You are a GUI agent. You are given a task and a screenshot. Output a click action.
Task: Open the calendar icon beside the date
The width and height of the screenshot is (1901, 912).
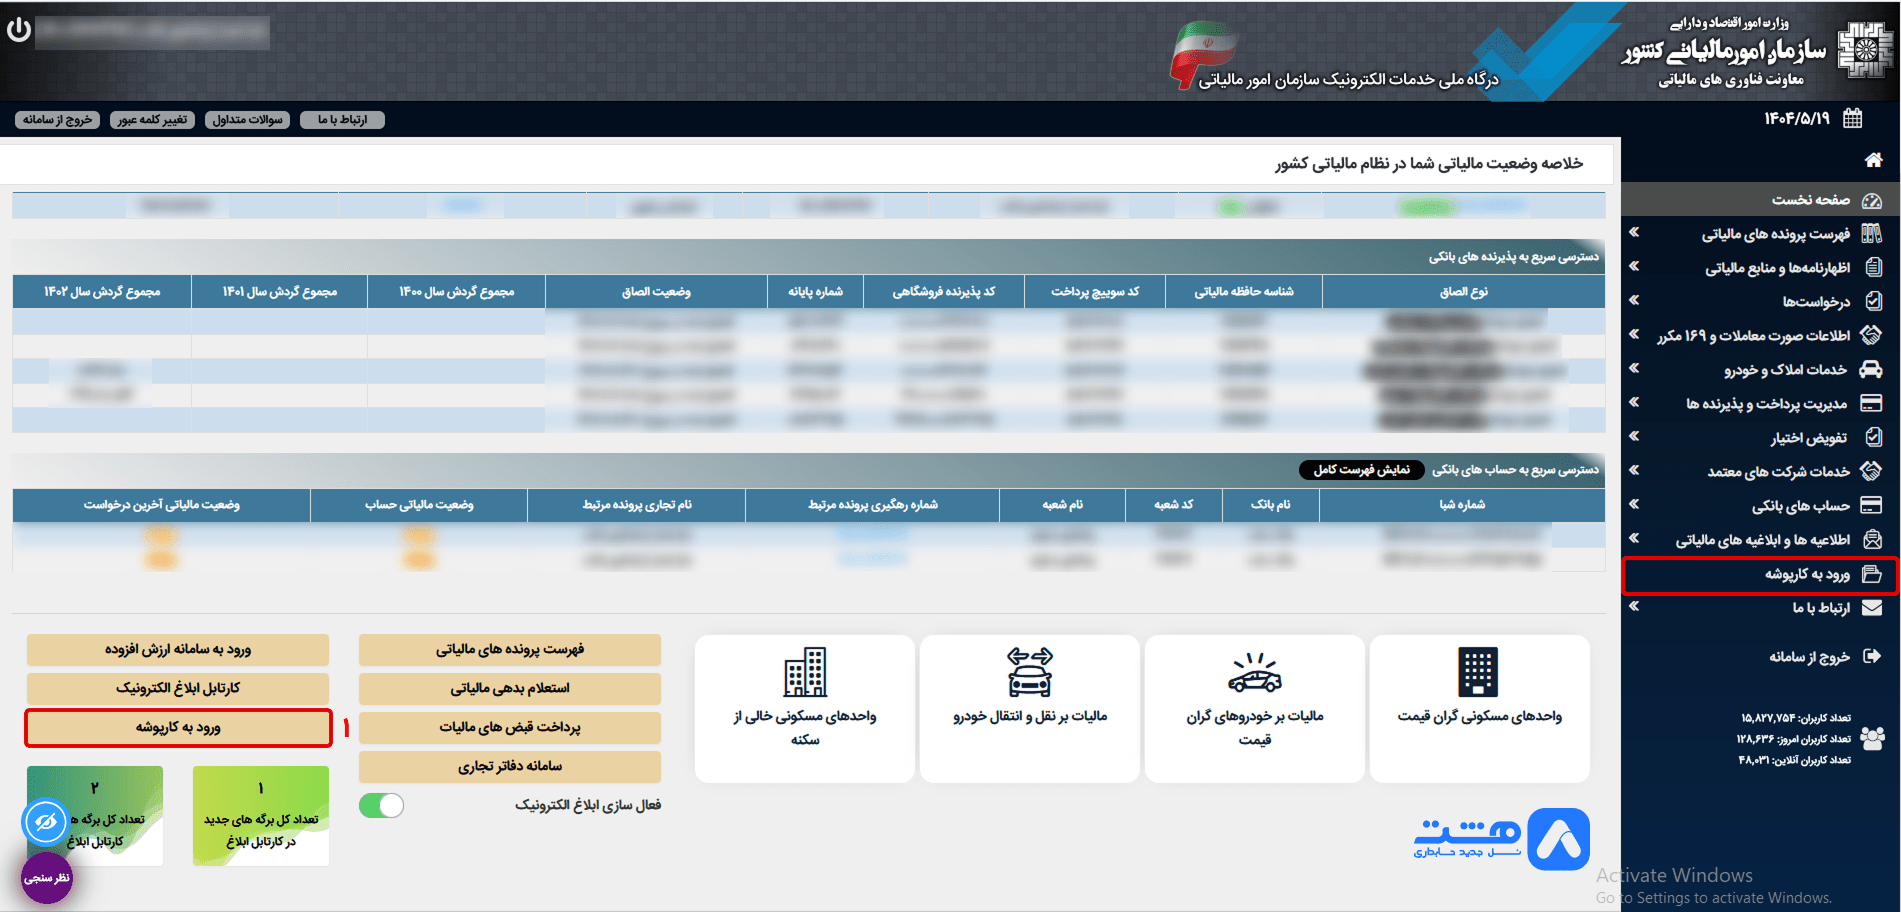coord(1852,118)
